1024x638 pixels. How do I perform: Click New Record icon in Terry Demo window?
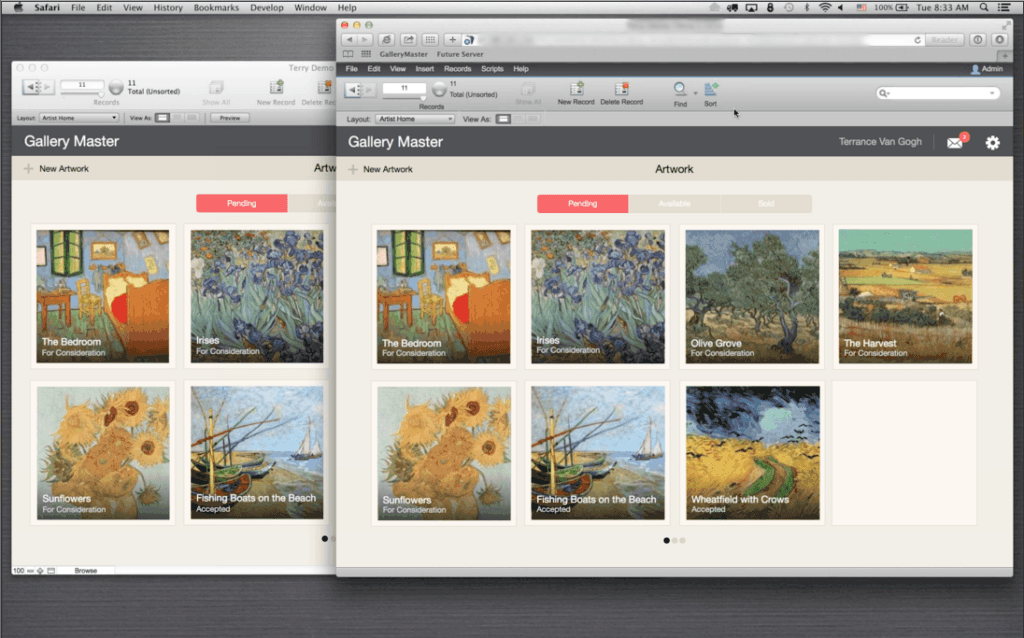tap(276, 88)
